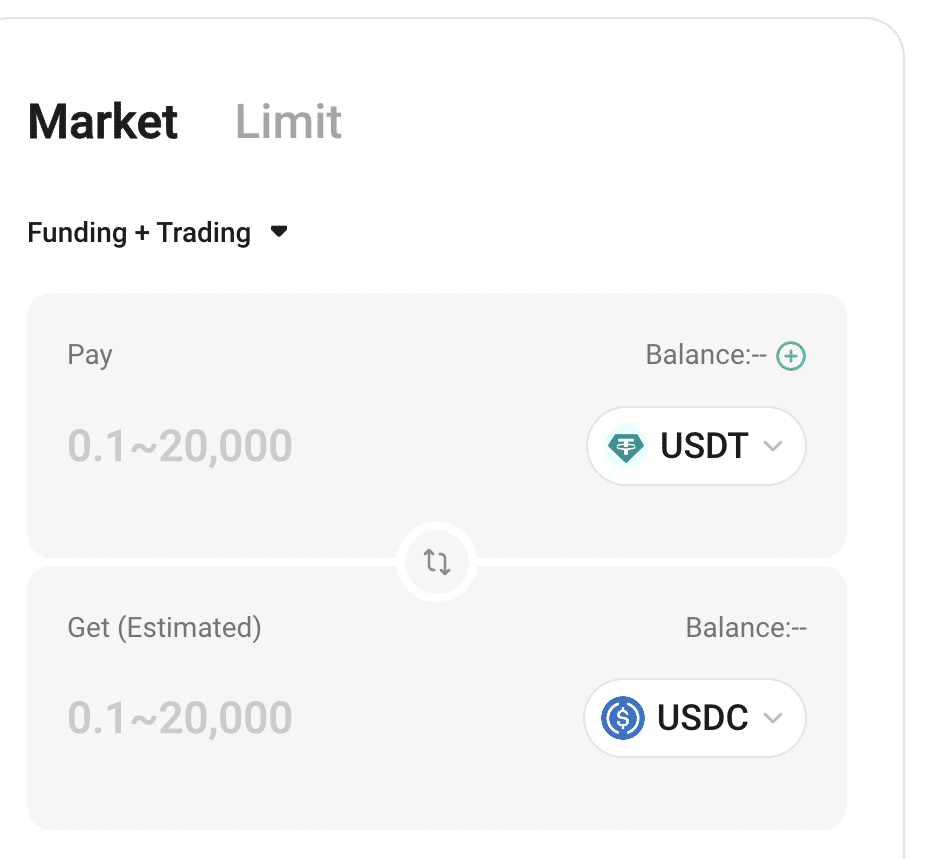Viewport: 936px width, 859px height.
Task: Select the Tether logo inside USDT selector
Action: click(625, 446)
